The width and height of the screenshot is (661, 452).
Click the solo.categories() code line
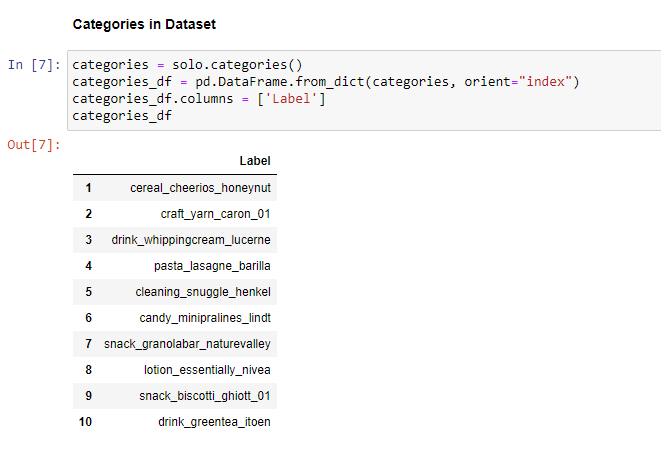tap(187, 65)
